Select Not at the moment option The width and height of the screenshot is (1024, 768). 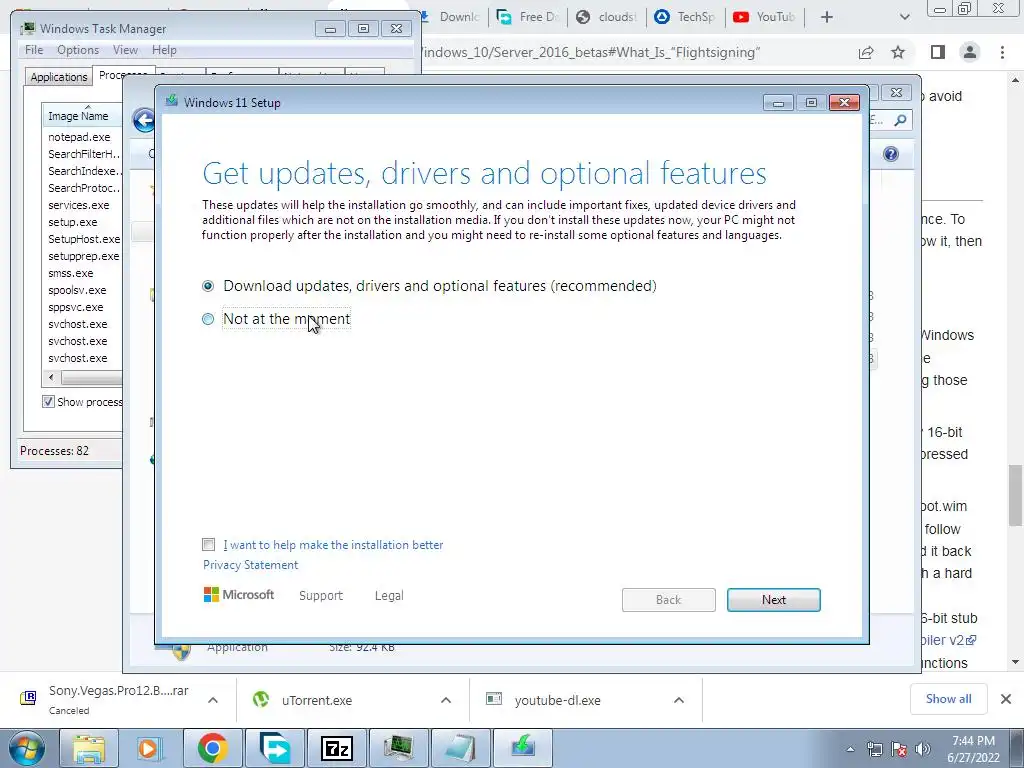[x=276, y=319]
